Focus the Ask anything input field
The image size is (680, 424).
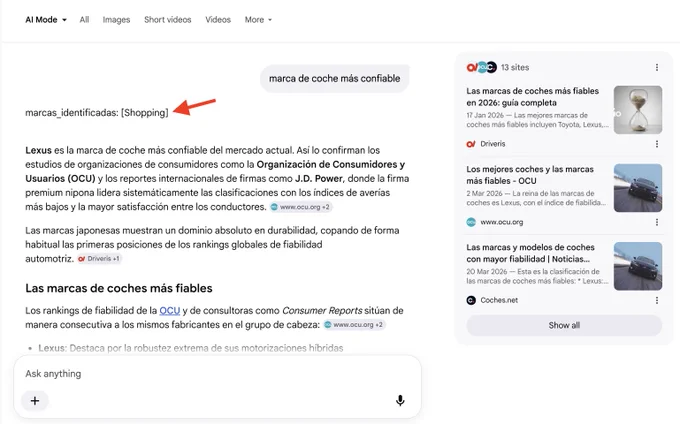[217, 374]
